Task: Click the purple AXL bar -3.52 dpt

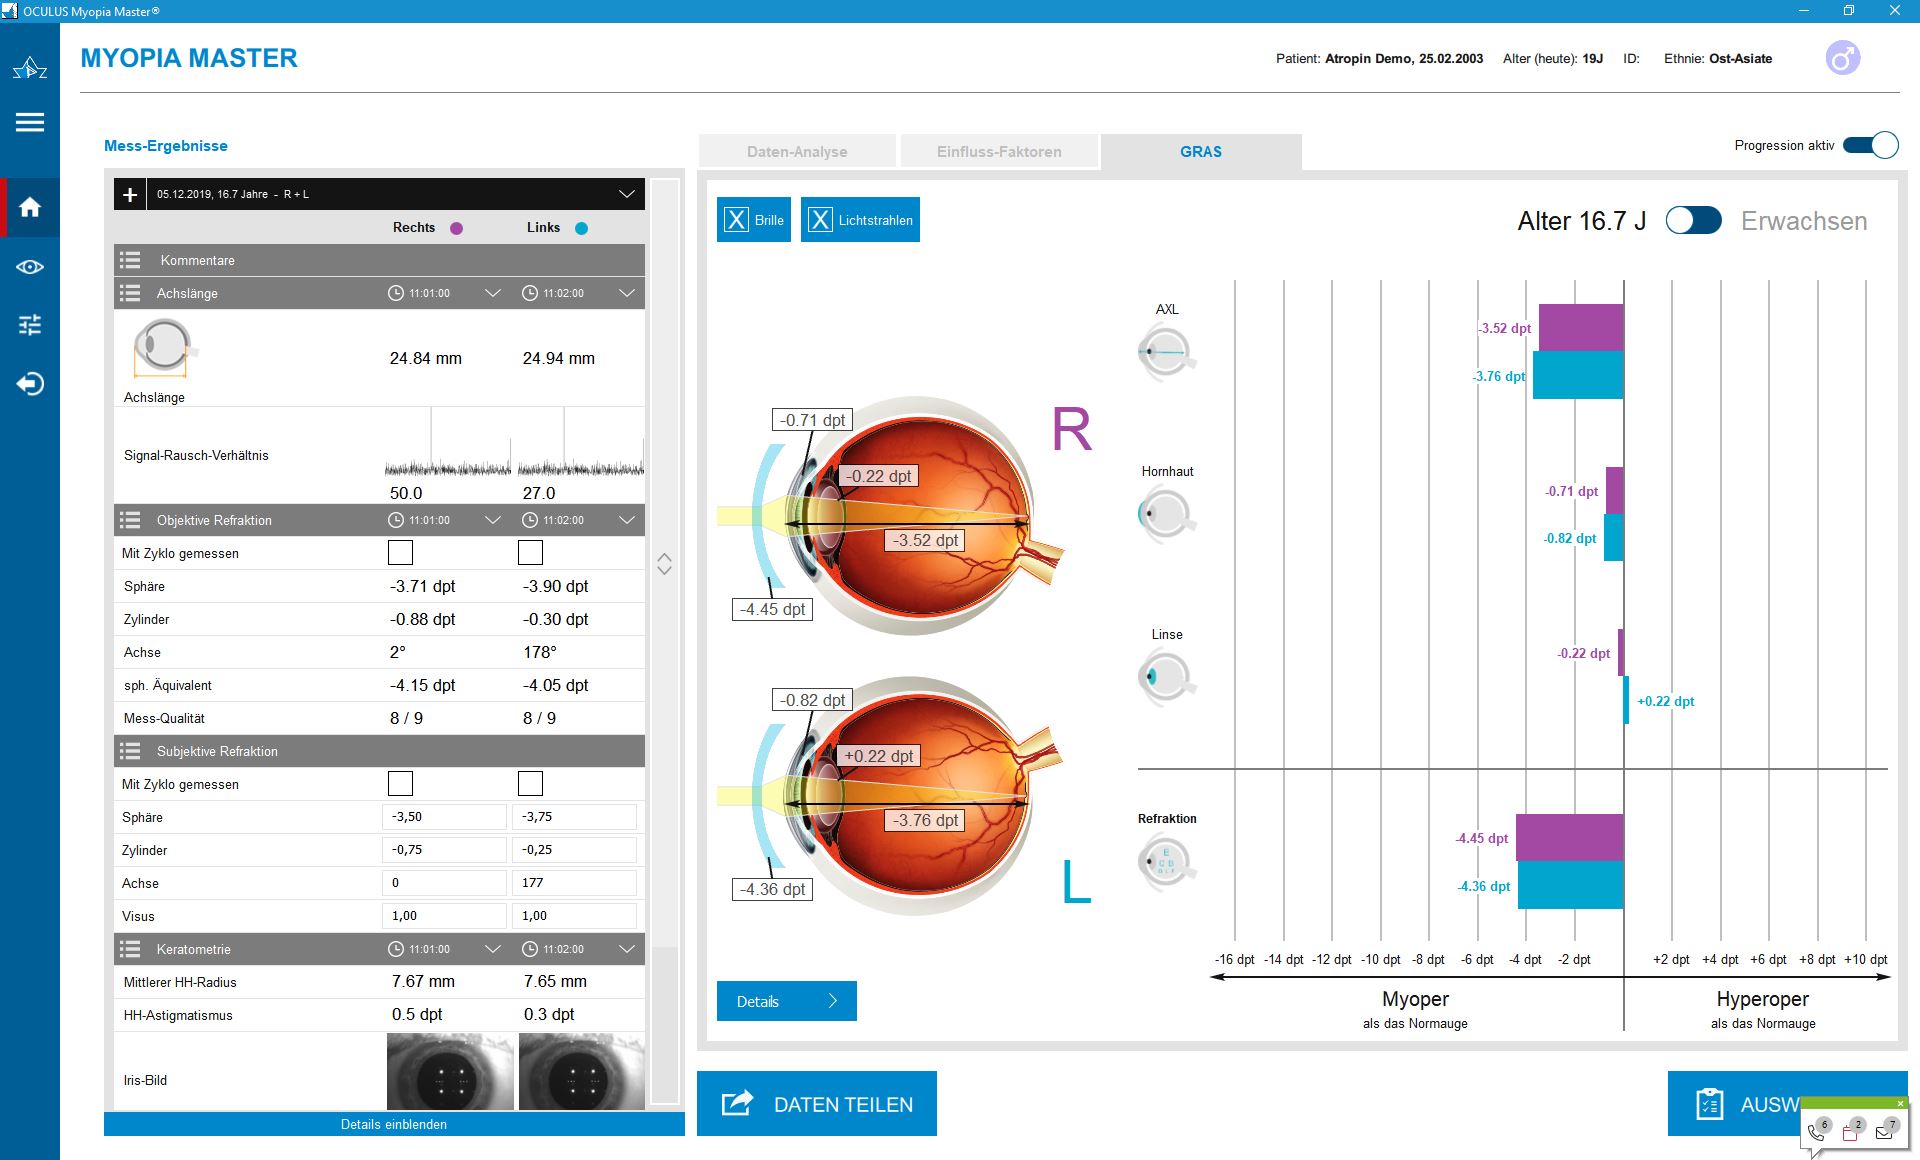Action: (1581, 328)
